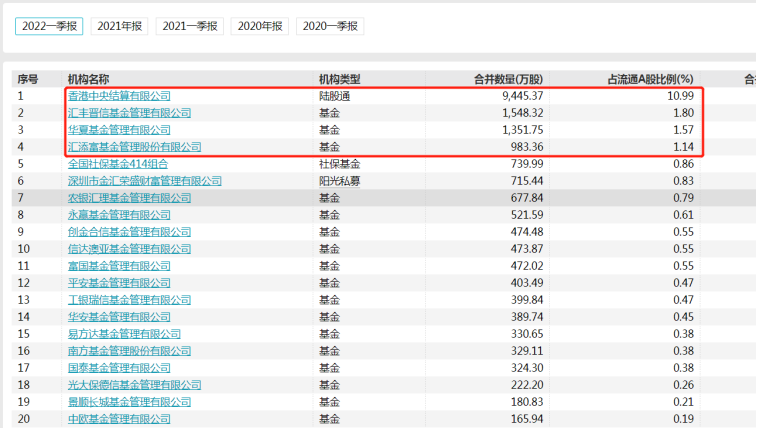Select the 1.80 percentage cell
The width and height of the screenshot is (757, 428).
point(684,113)
